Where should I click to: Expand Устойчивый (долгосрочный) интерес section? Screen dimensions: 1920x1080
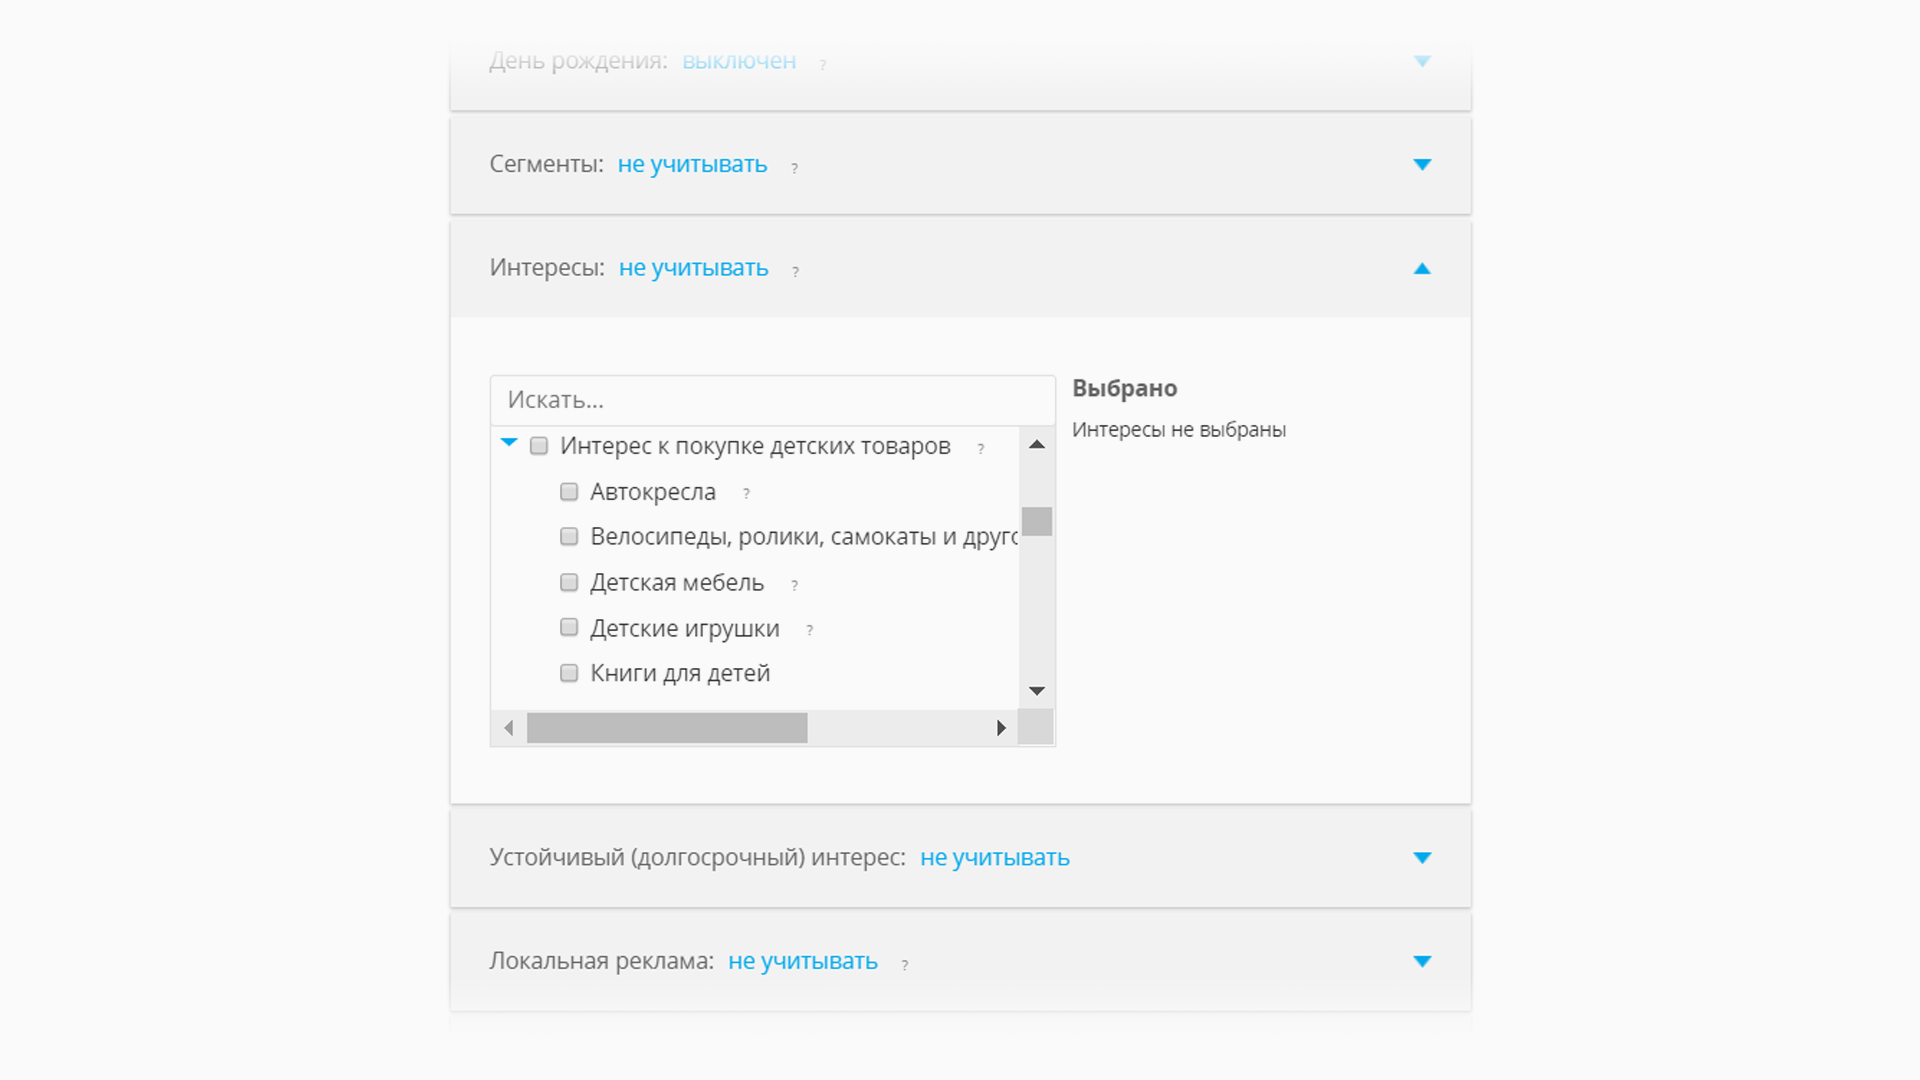pos(1422,858)
